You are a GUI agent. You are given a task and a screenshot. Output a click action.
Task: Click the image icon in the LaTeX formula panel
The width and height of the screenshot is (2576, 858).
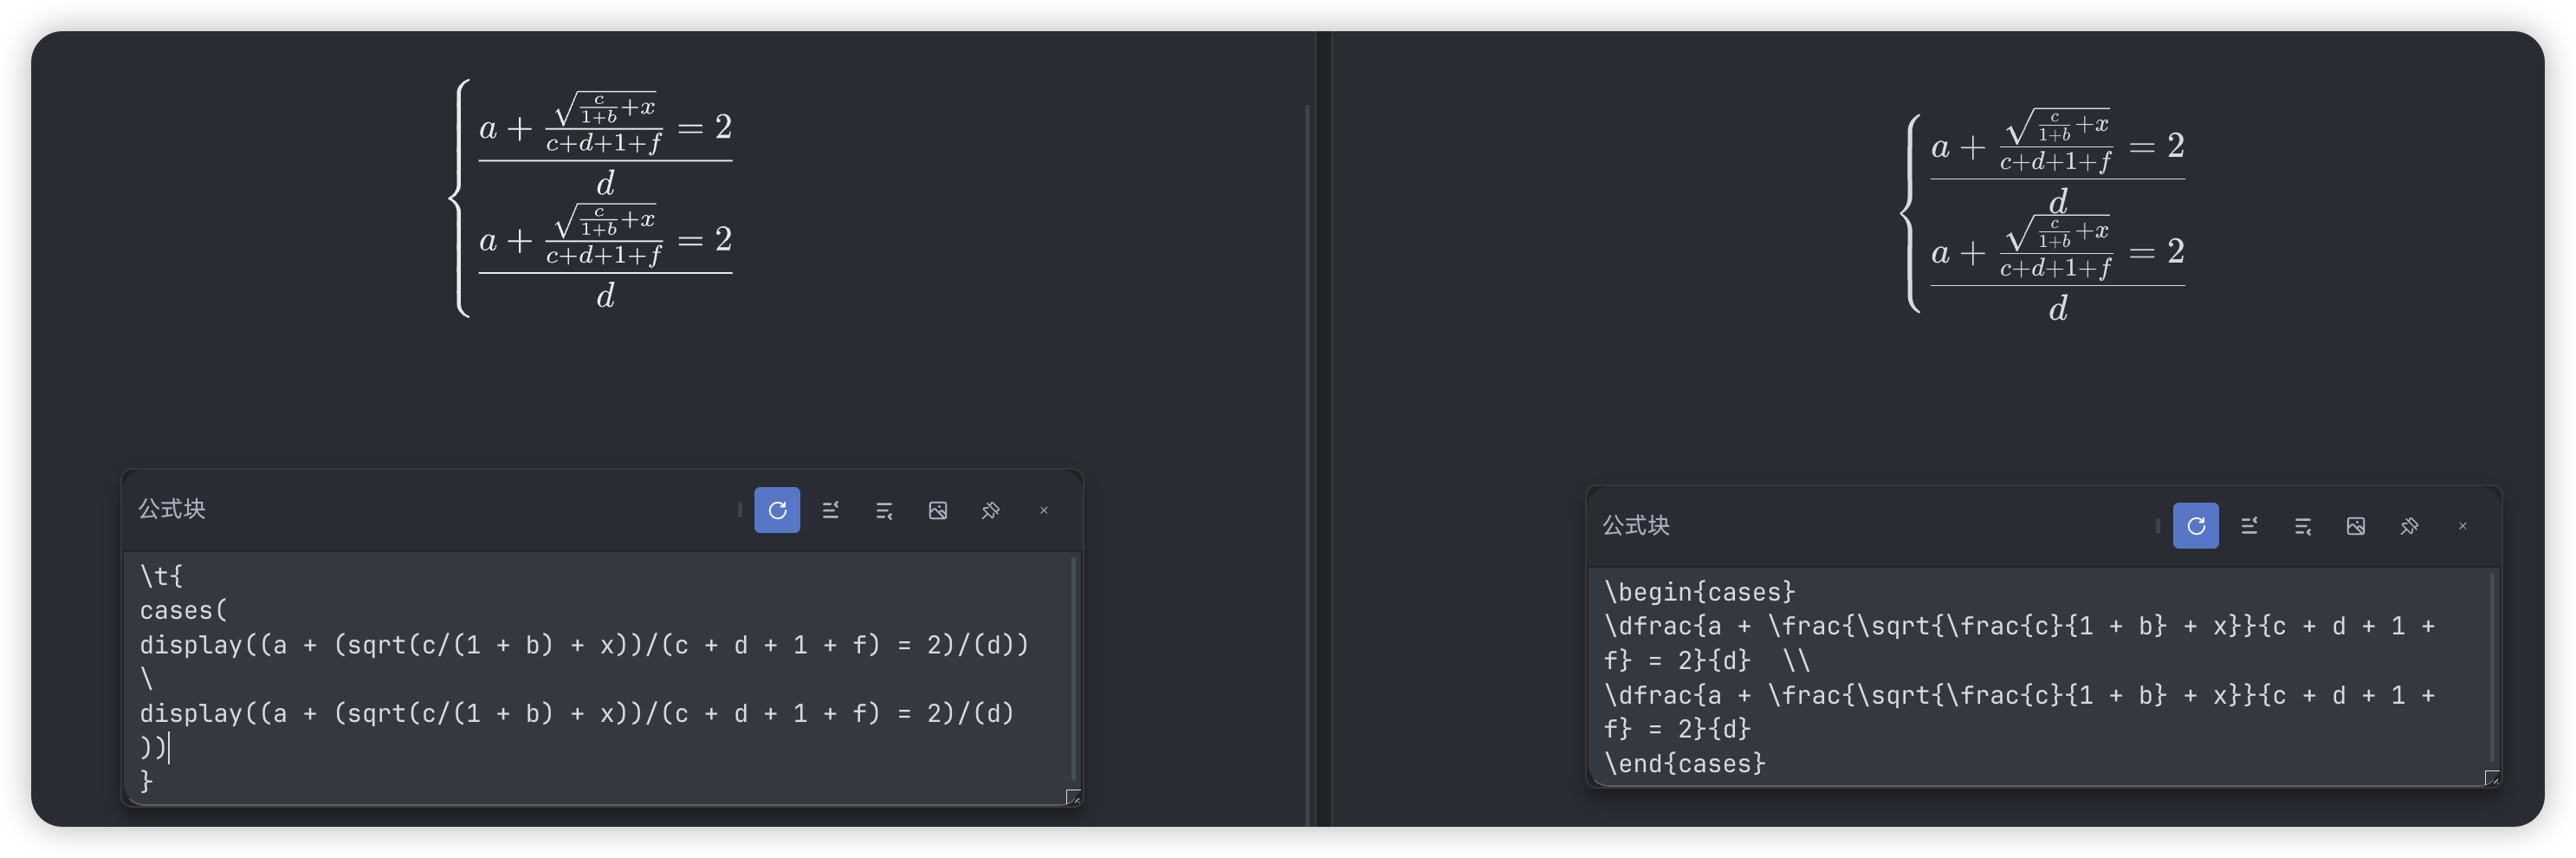[2355, 526]
